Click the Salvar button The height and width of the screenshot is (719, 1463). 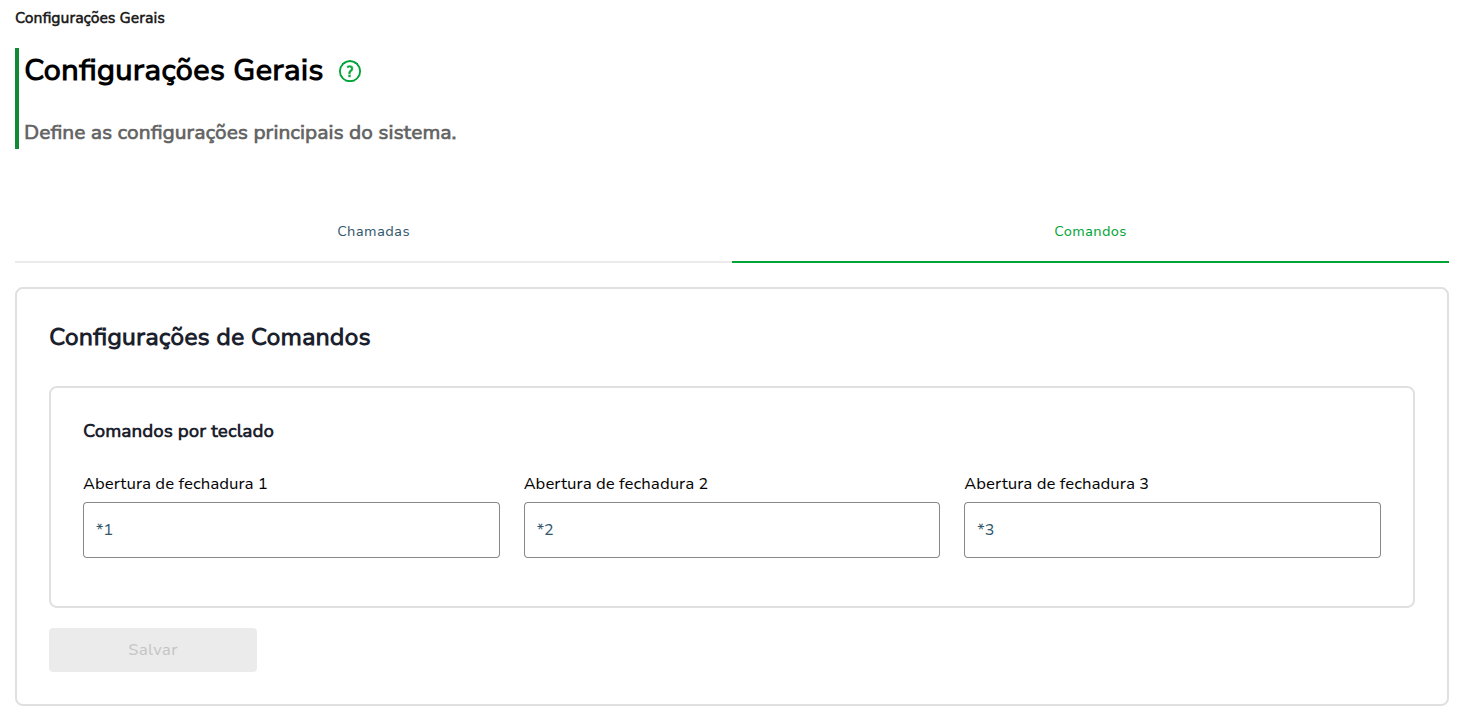pyautogui.click(x=153, y=650)
